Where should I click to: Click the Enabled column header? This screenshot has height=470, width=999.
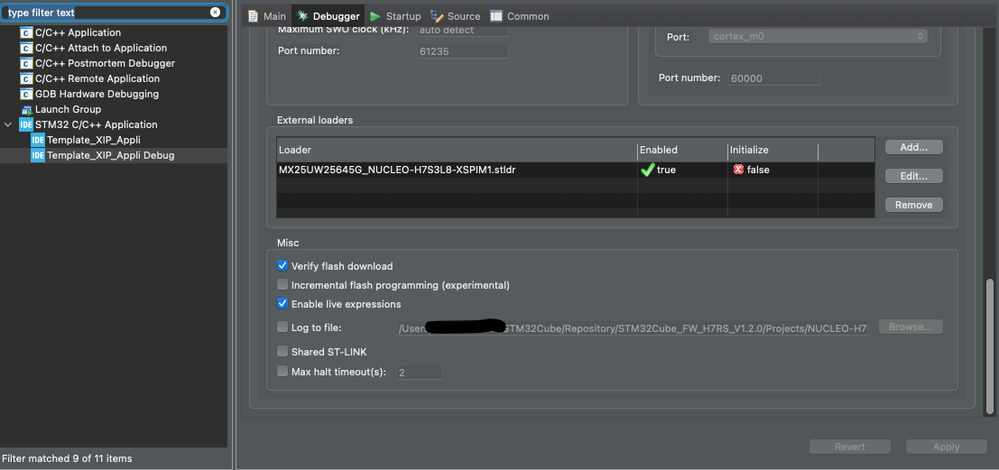[x=682, y=150]
